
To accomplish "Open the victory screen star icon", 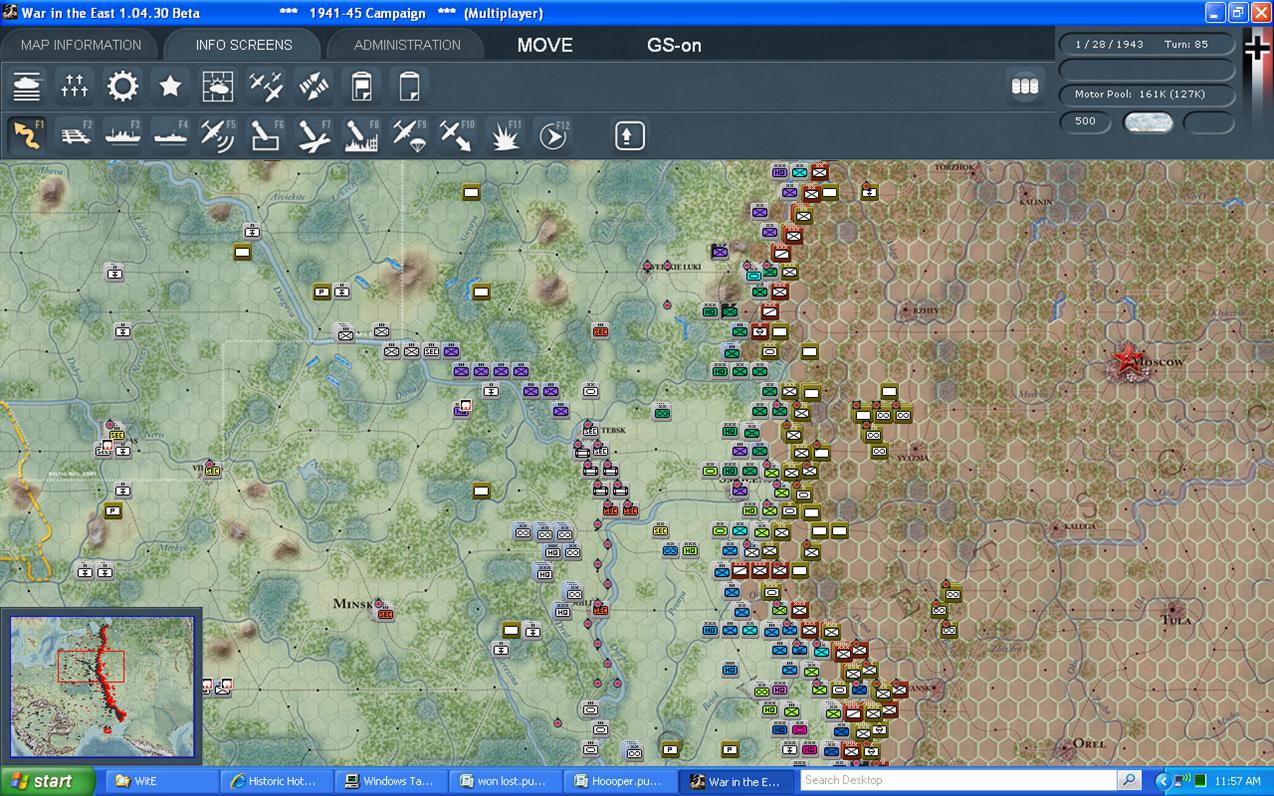I will [x=170, y=87].
